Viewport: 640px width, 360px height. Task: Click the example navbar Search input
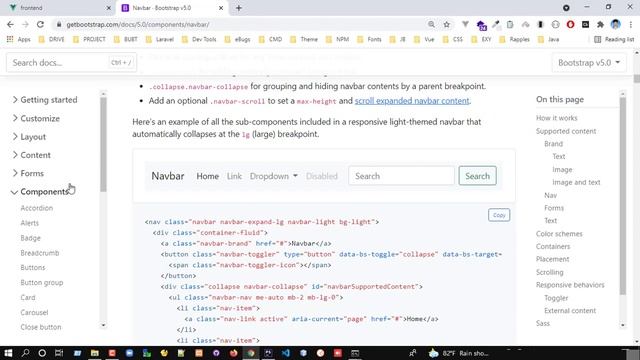pos(401,176)
